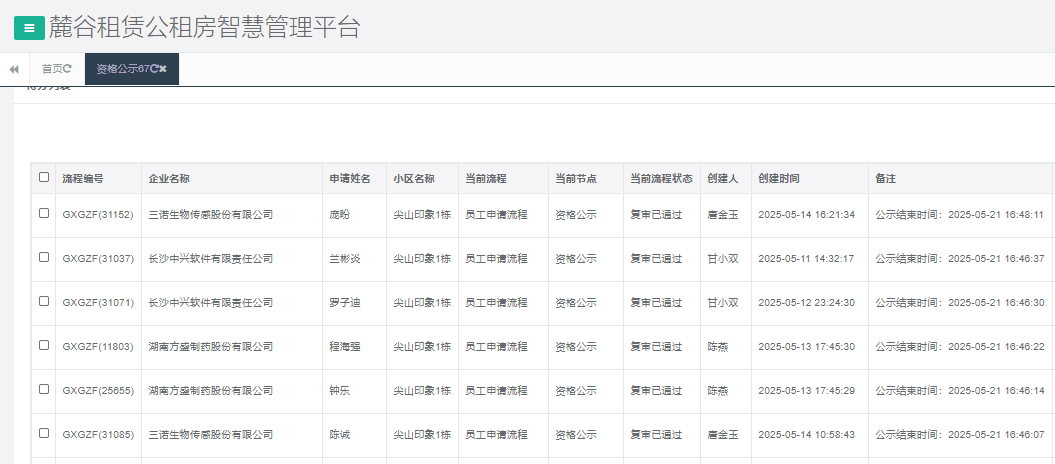Refresh icon on the 首页 tab
The image size is (1055, 464).
click(67, 69)
